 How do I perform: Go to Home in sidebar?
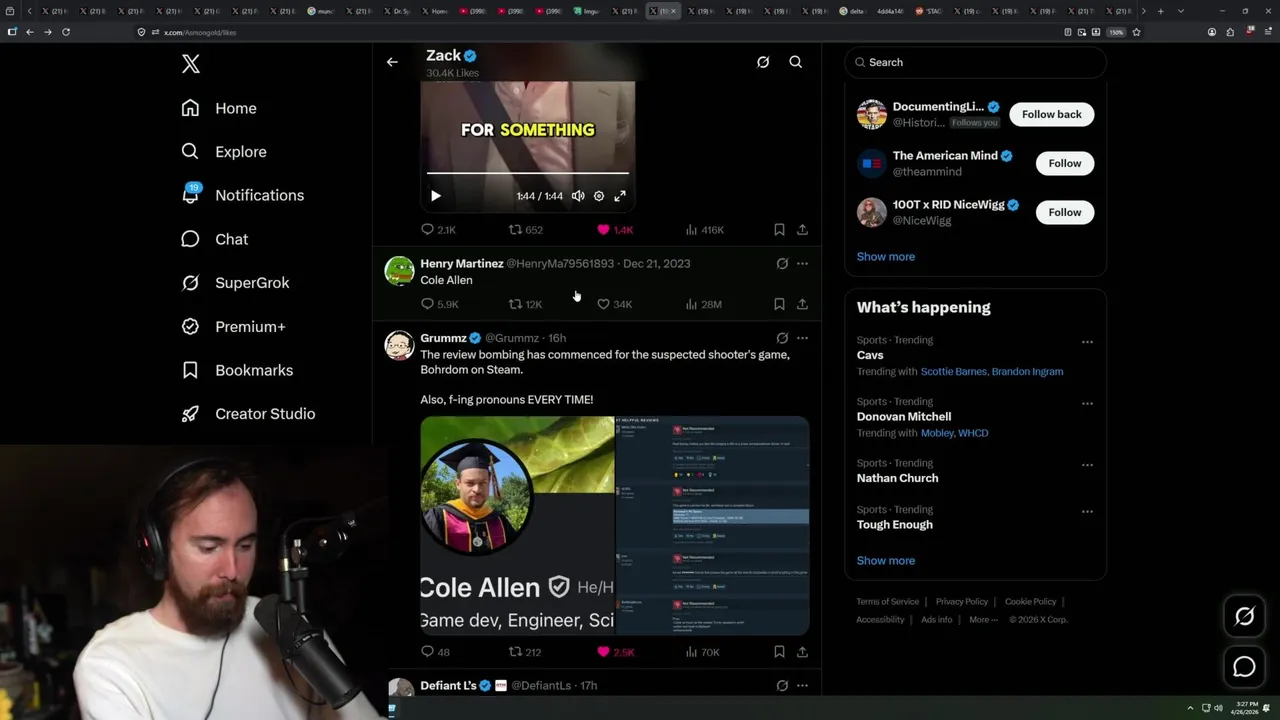pos(219,108)
